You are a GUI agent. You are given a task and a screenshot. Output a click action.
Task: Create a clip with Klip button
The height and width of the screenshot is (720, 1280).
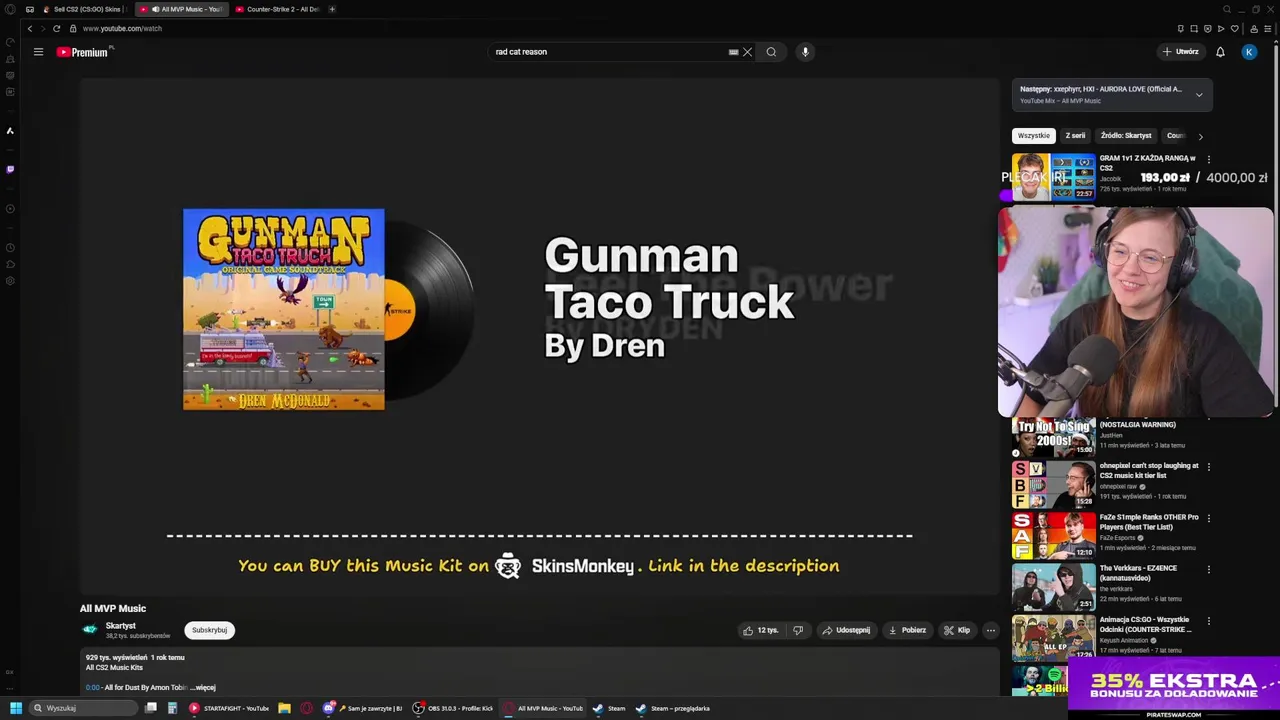[x=957, y=630]
